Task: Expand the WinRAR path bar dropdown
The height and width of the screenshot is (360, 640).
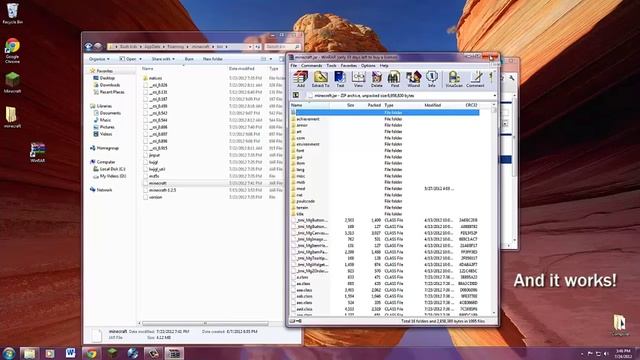Action: (494, 96)
